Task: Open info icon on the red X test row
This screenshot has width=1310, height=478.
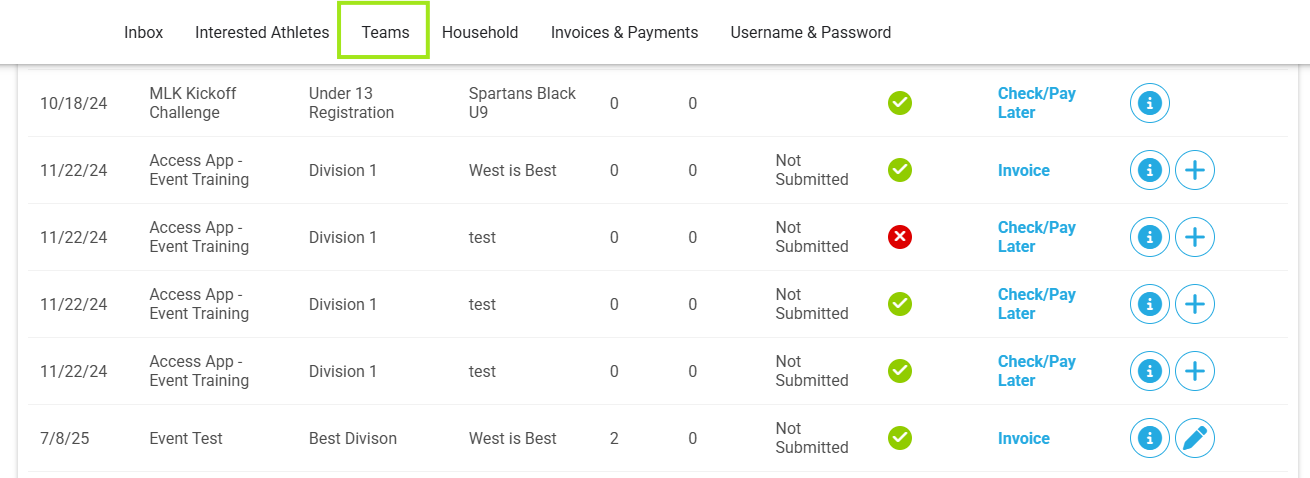Action: click(1149, 237)
